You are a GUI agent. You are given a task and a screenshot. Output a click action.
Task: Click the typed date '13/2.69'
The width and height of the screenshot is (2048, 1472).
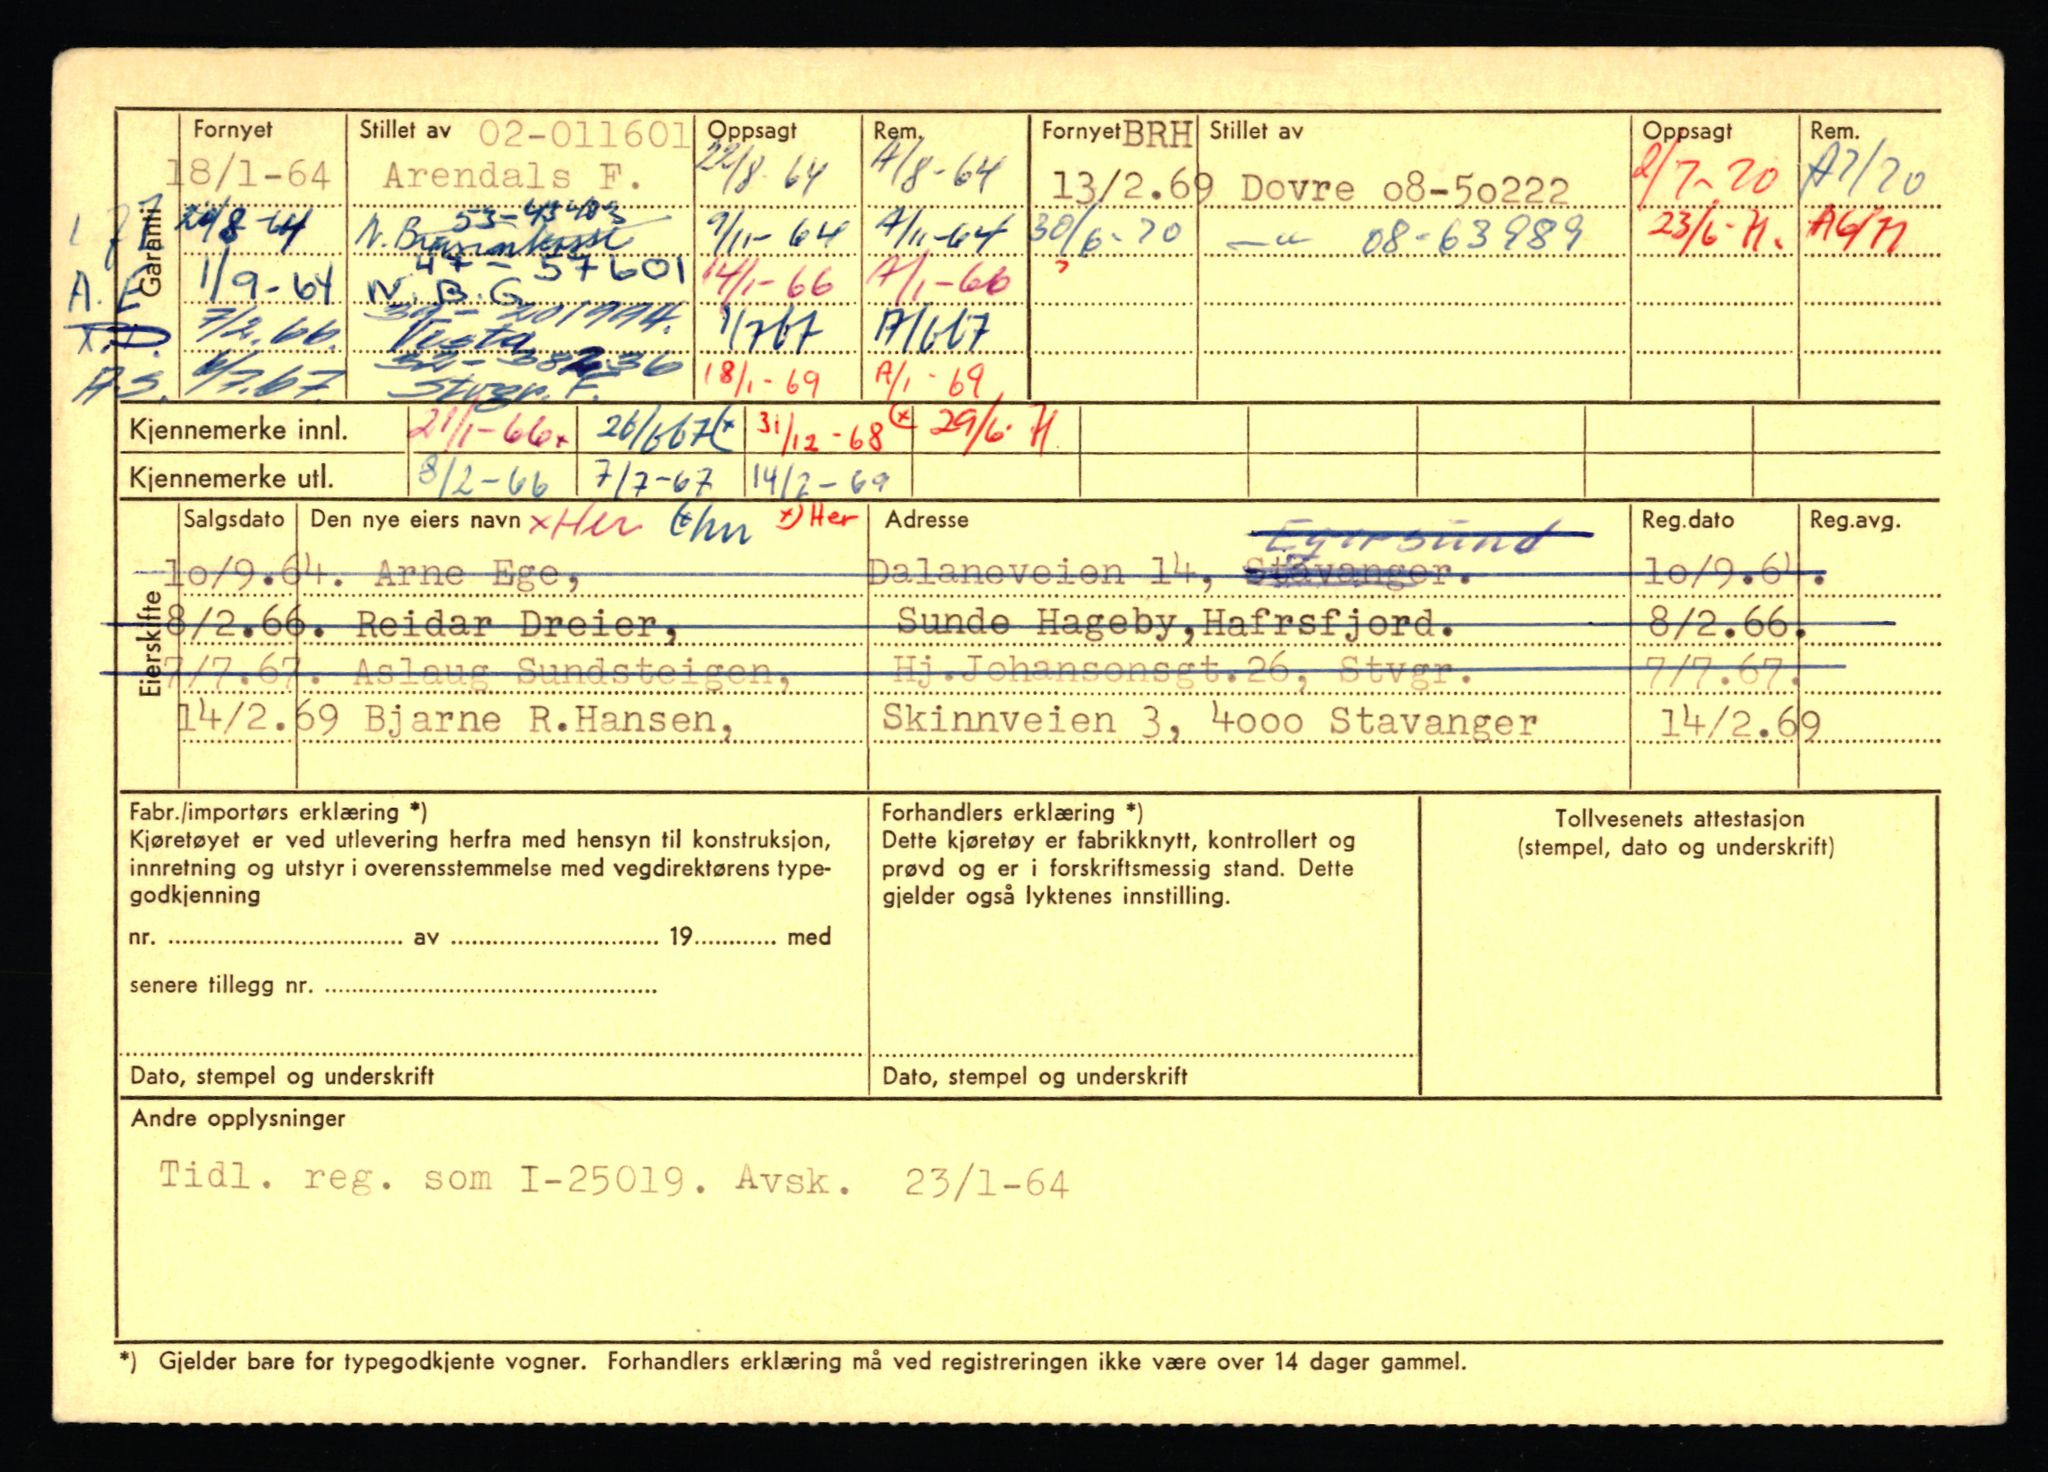tap(1132, 186)
